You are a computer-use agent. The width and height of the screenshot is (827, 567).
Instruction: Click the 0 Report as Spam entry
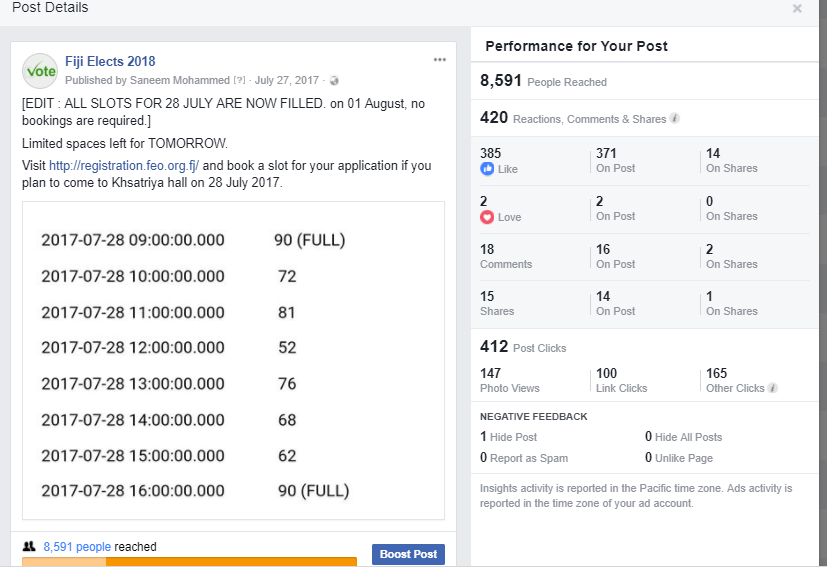(x=524, y=458)
